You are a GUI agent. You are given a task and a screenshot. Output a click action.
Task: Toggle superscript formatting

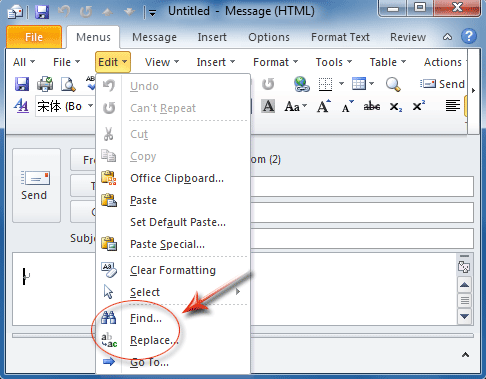tap(418, 106)
